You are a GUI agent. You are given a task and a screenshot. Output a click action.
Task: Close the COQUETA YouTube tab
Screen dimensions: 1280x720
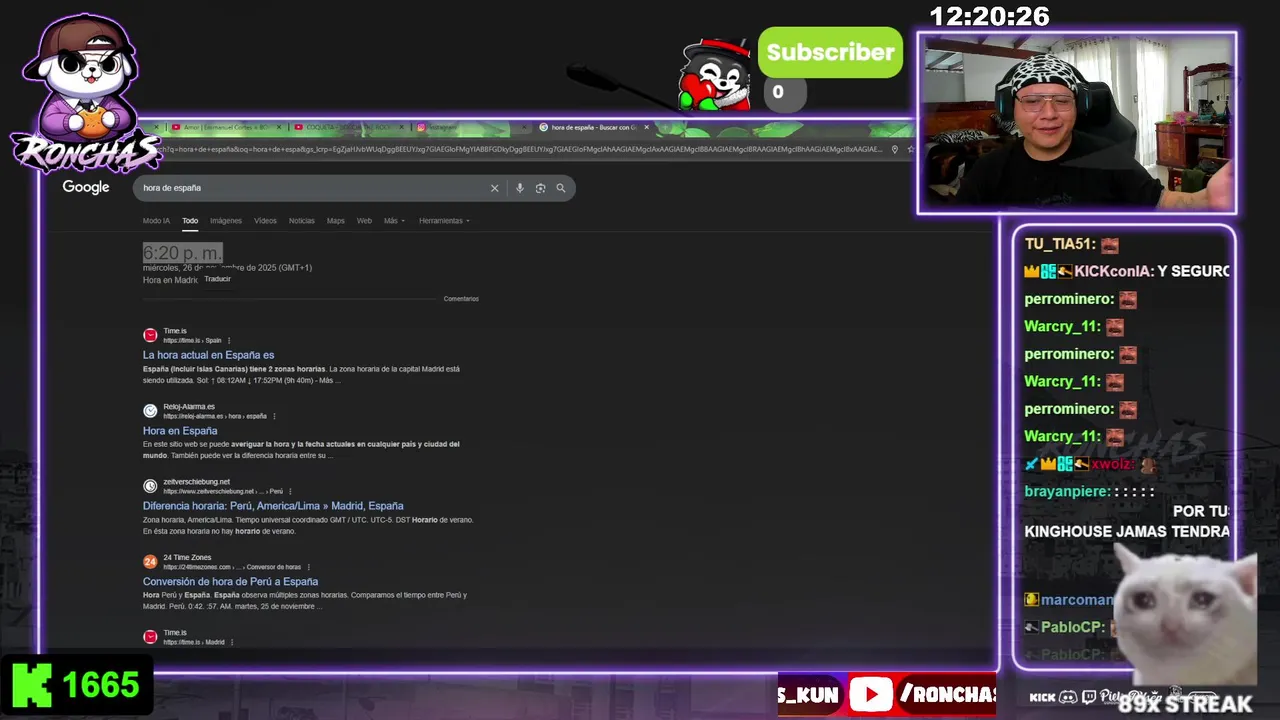(403, 127)
